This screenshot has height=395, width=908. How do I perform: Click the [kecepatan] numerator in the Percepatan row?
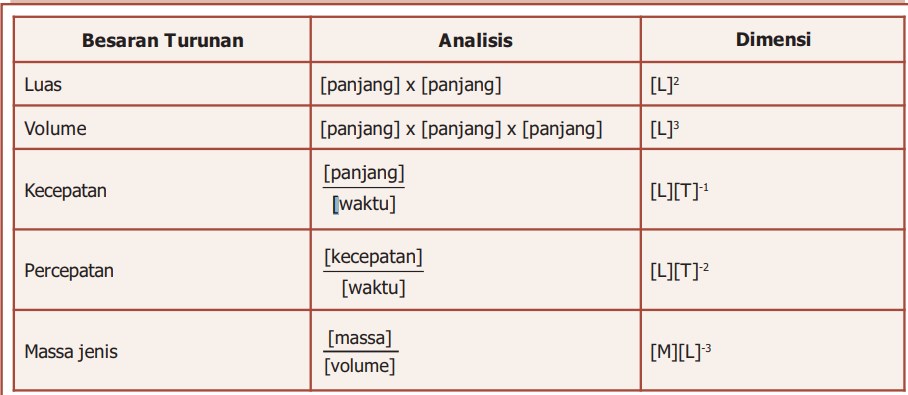click(374, 257)
